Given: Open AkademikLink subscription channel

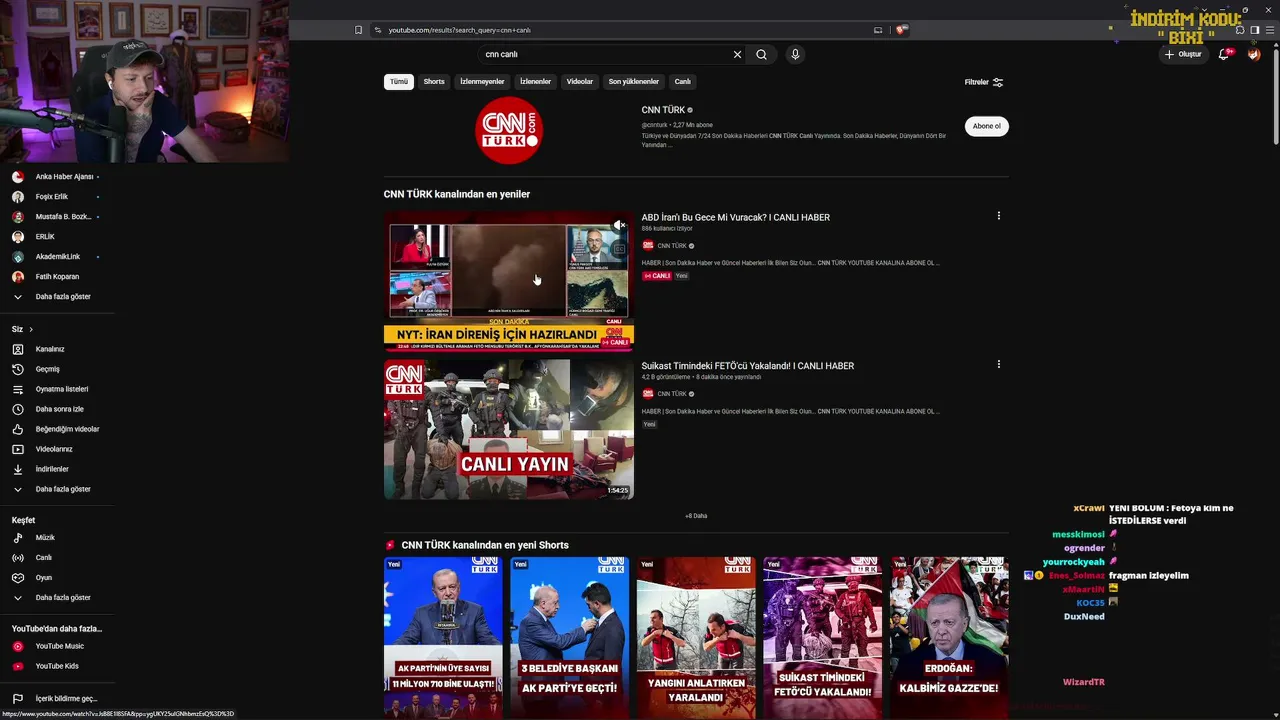Looking at the screenshot, I should pos(57,257).
